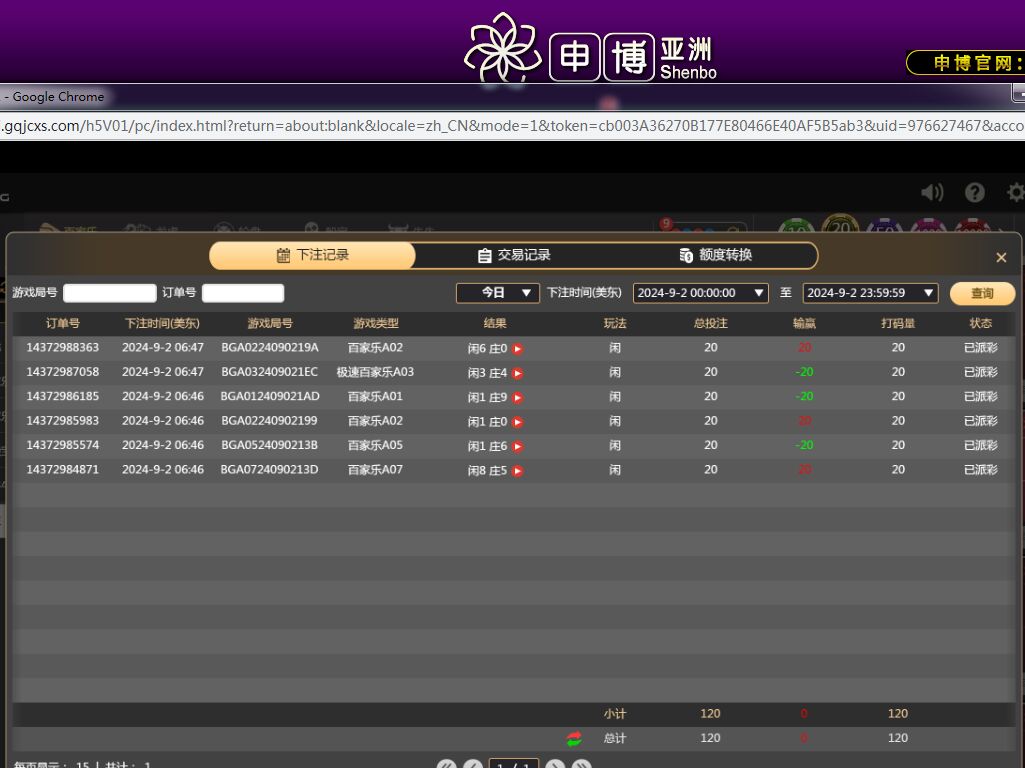Image resolution: width=1025 pixels, height=768 pixels.
Task: Switch to the 交易记录 tab
Action: 514,256
